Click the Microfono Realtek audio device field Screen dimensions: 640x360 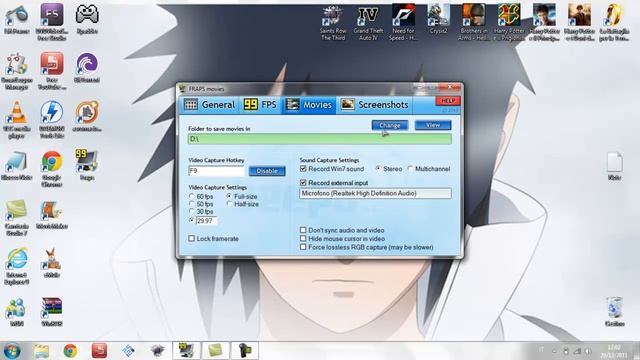(375, 193)
